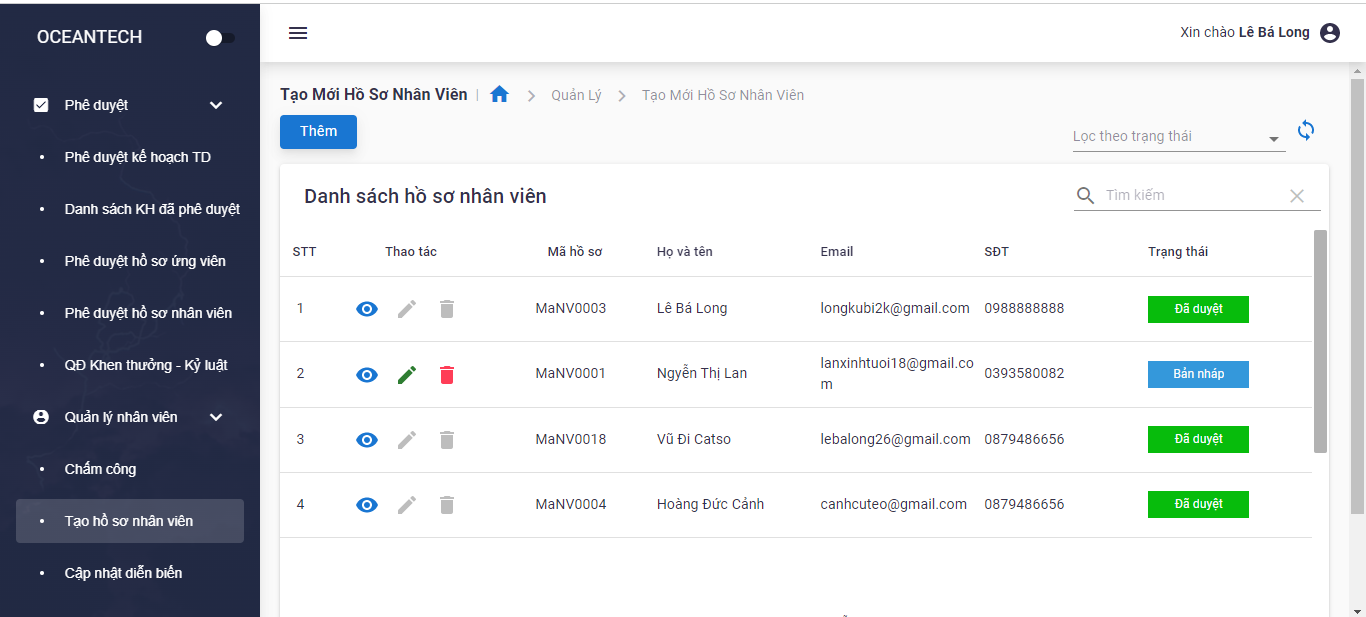
Task: Click Đã duyệt badge for MaNV0003
Action: click(1198, 309)
